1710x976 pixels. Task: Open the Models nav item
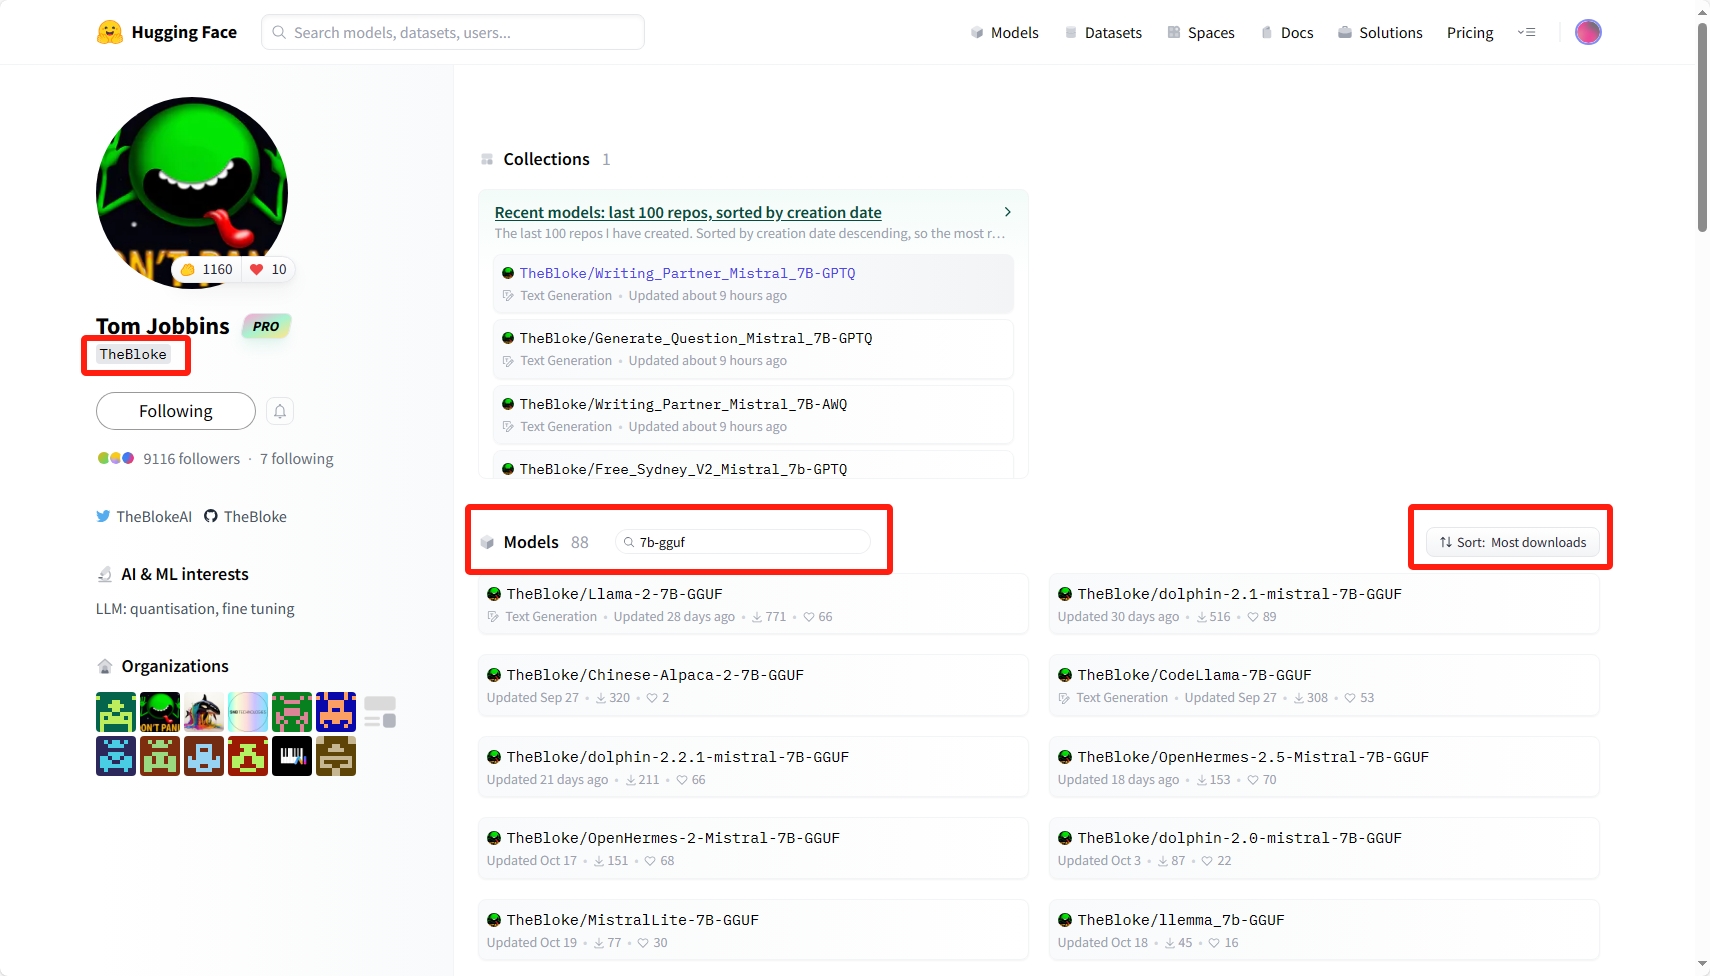tap(1004, 32)
